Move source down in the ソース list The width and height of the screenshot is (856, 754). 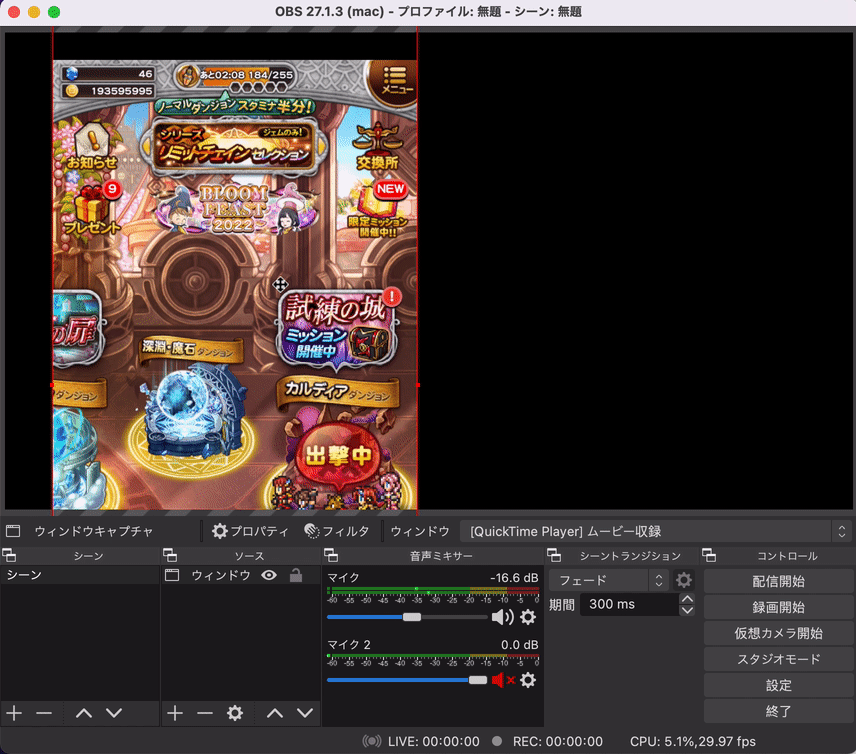pos(305,713)
